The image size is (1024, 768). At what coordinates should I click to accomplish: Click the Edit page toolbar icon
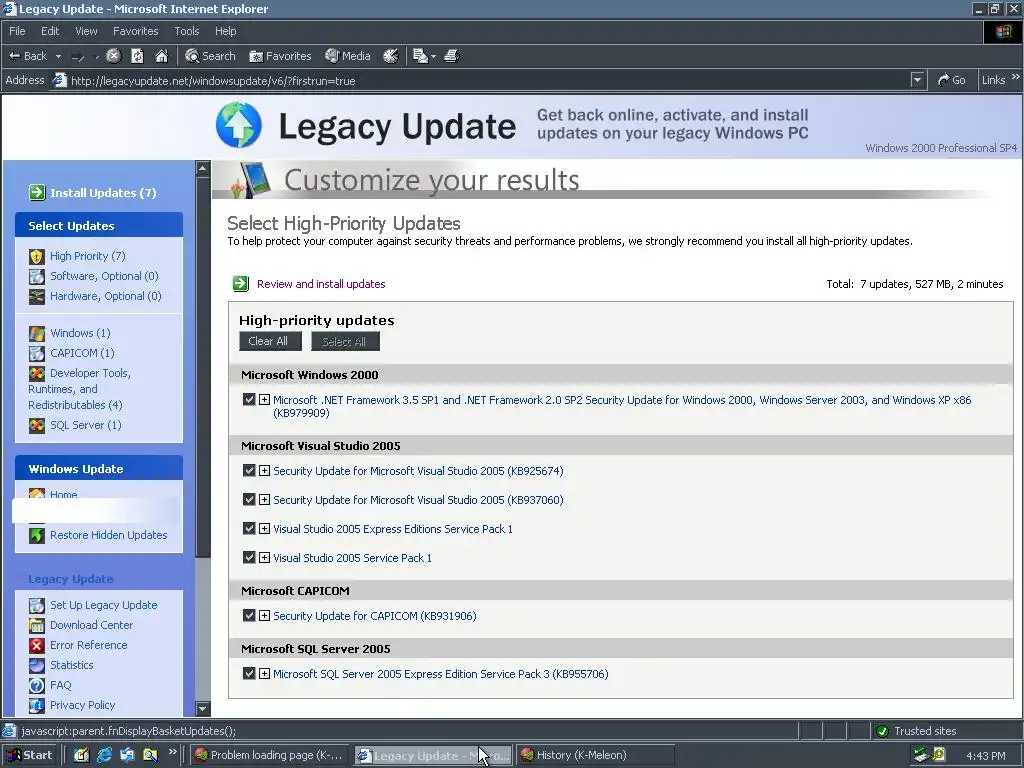point(420,56)
